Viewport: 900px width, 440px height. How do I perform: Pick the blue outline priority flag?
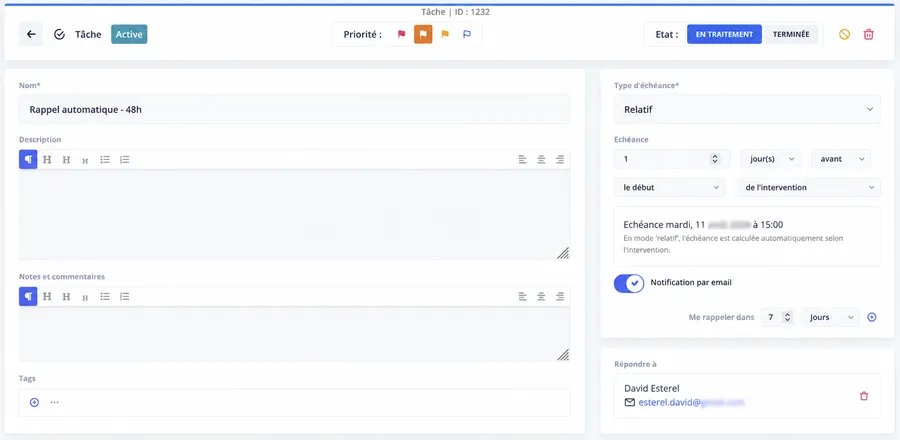pos(467,34)
